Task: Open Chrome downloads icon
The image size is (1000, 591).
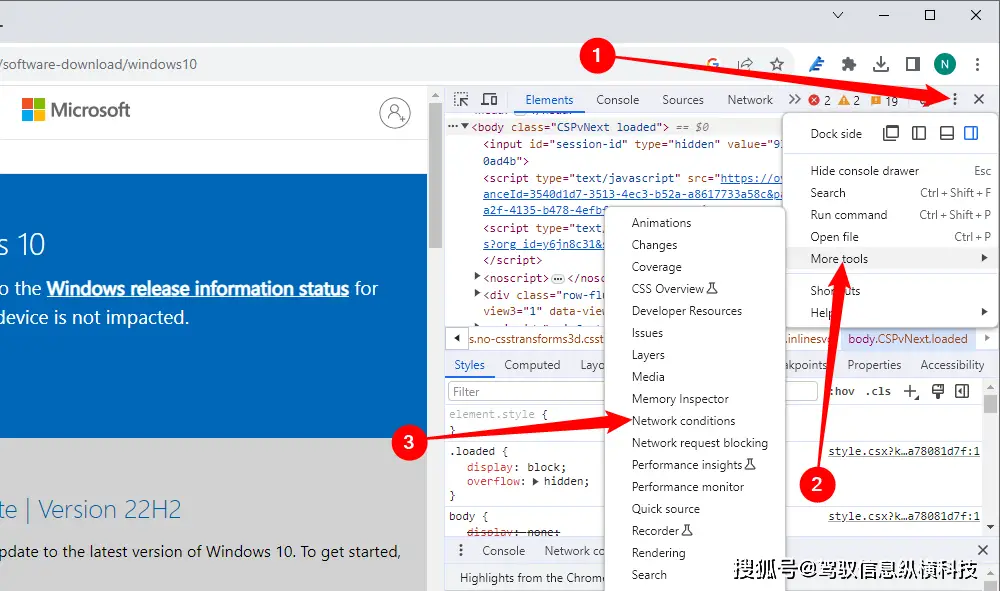Action: (881, 64)
